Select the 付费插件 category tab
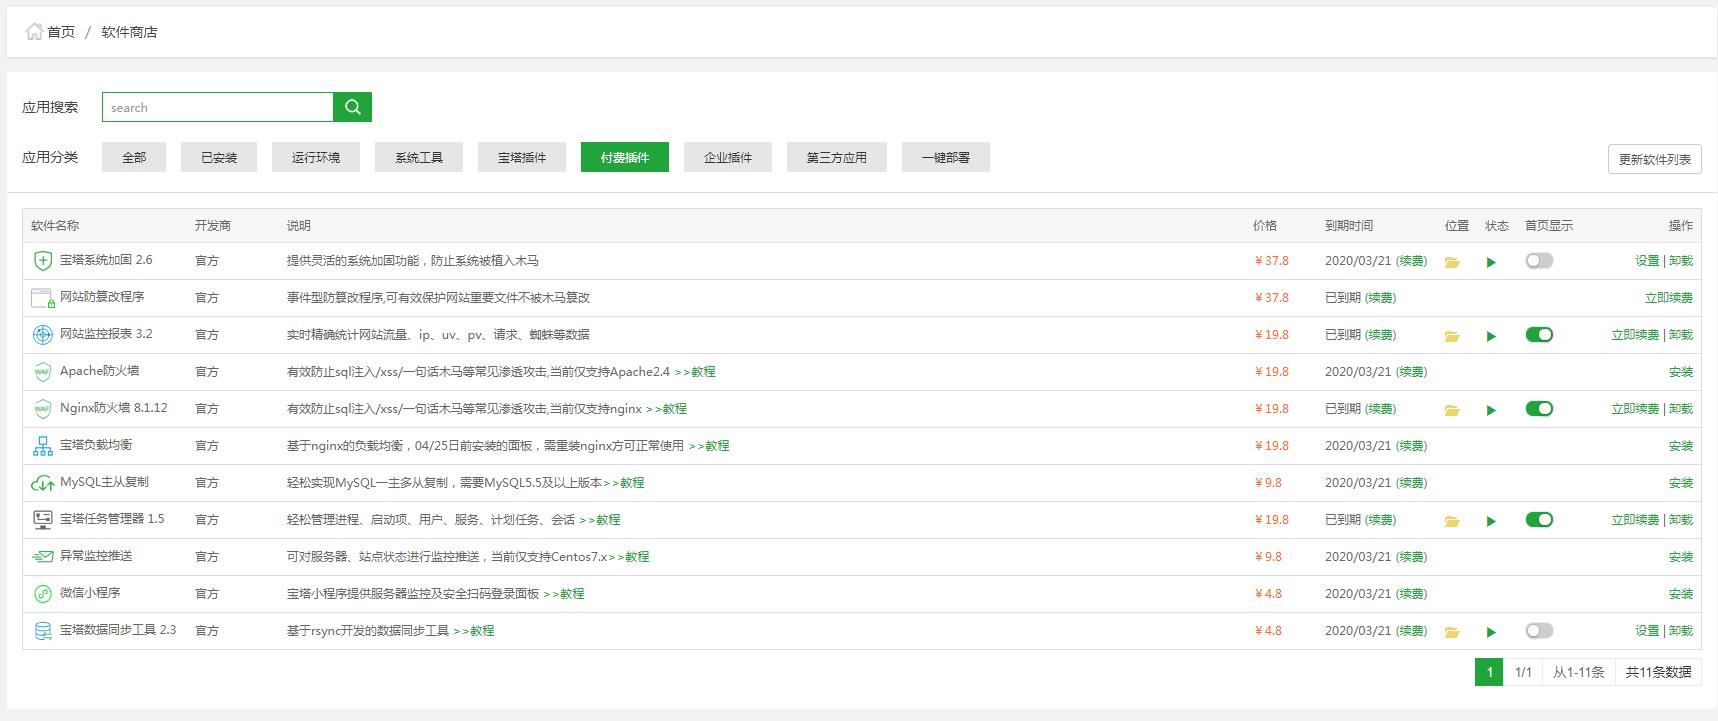The image size is (1718, 721). [x=625, y=157]
